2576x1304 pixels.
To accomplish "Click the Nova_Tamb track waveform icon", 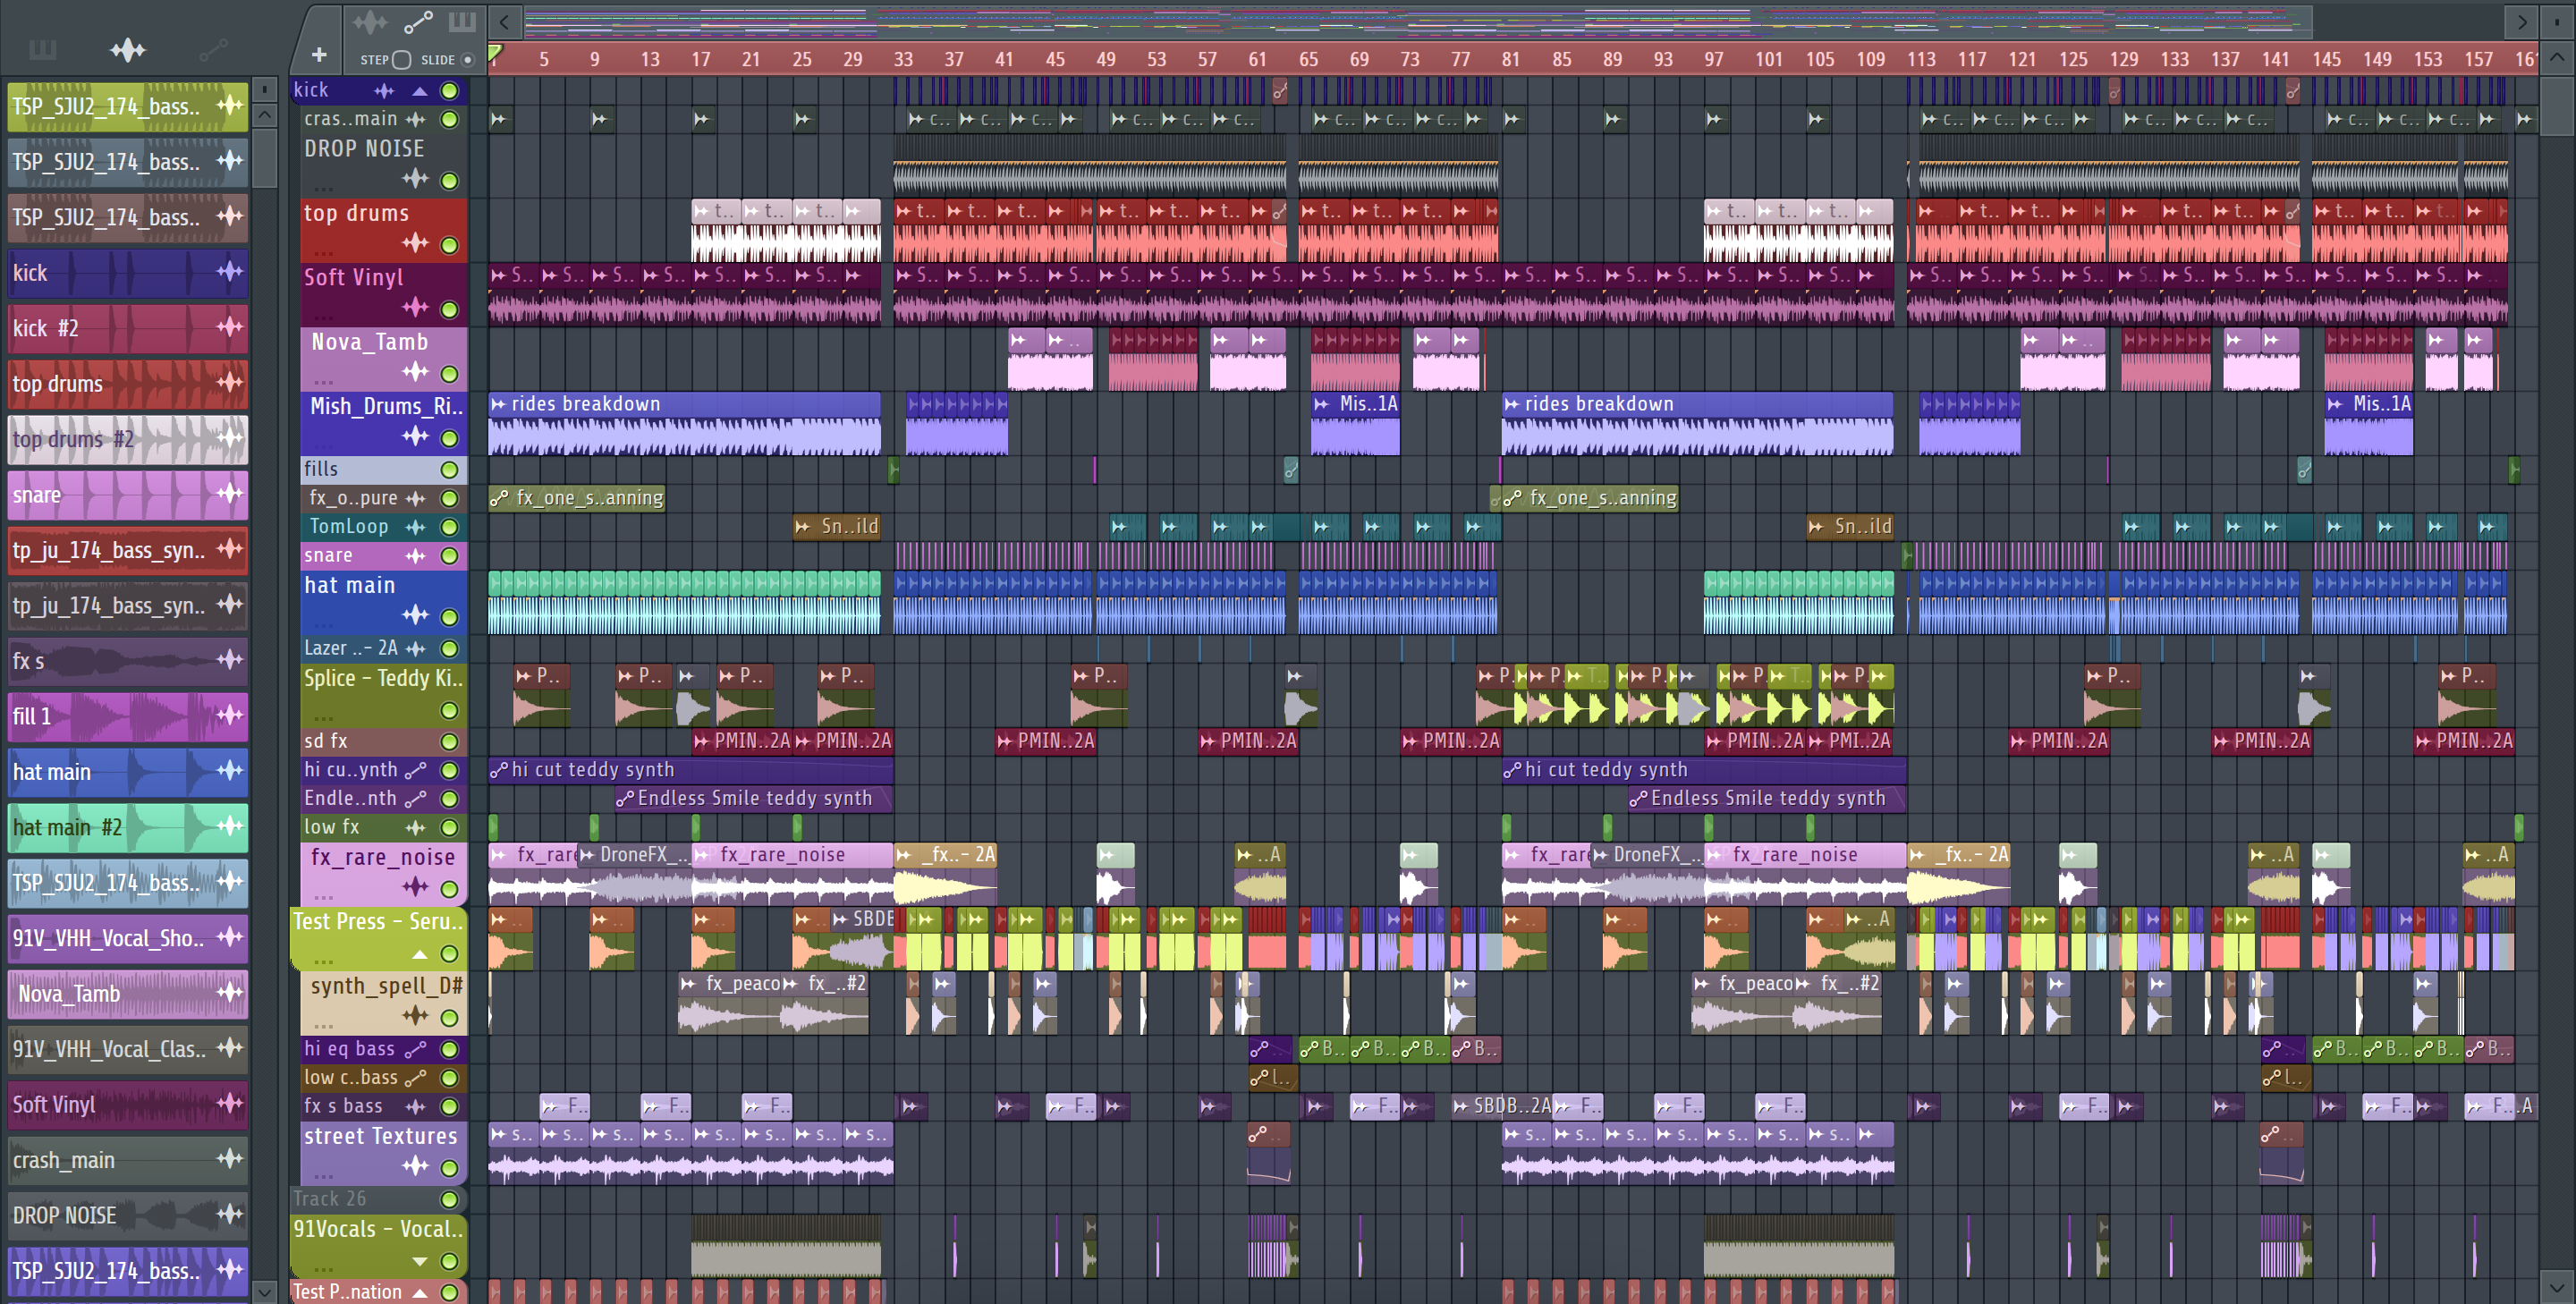I will (416, 372).
